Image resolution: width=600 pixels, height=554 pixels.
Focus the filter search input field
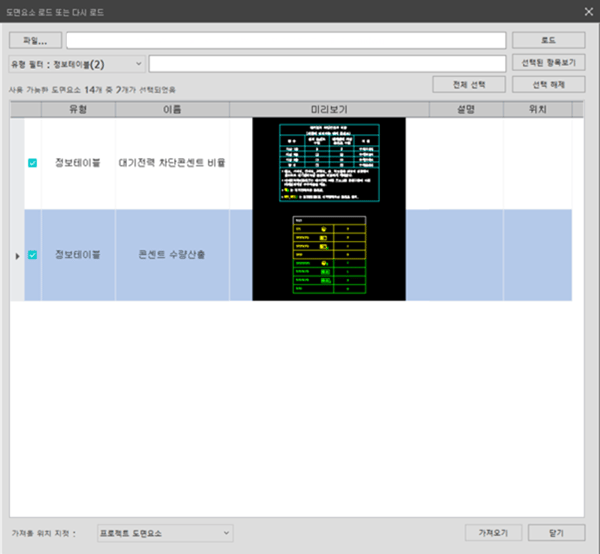pos(328,64)
